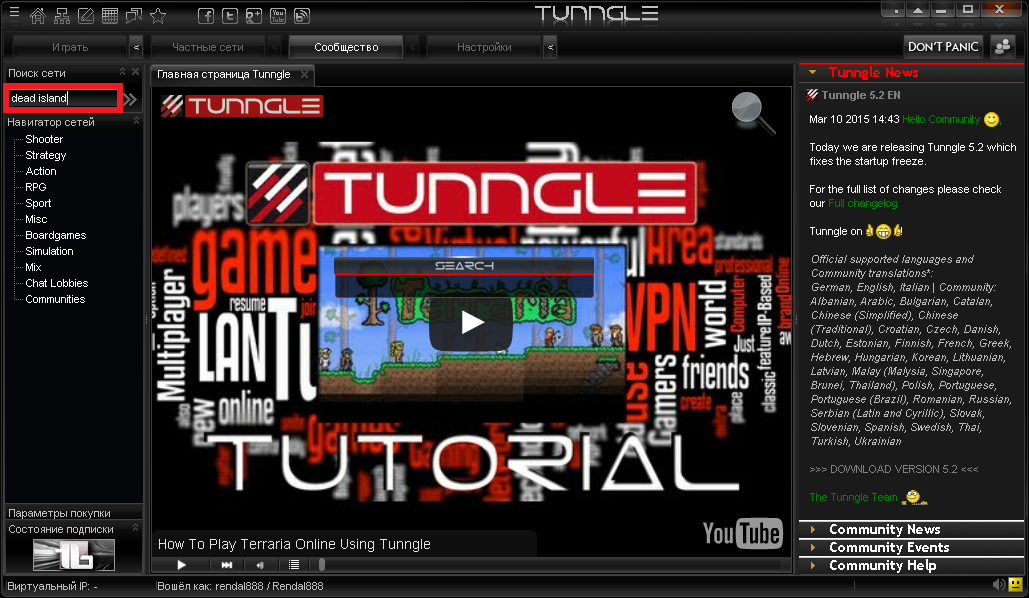The image size is (1029, 598).
Task: Open the Chat Lobbies category
Action: pyautogui.click(x=56, y=283)
